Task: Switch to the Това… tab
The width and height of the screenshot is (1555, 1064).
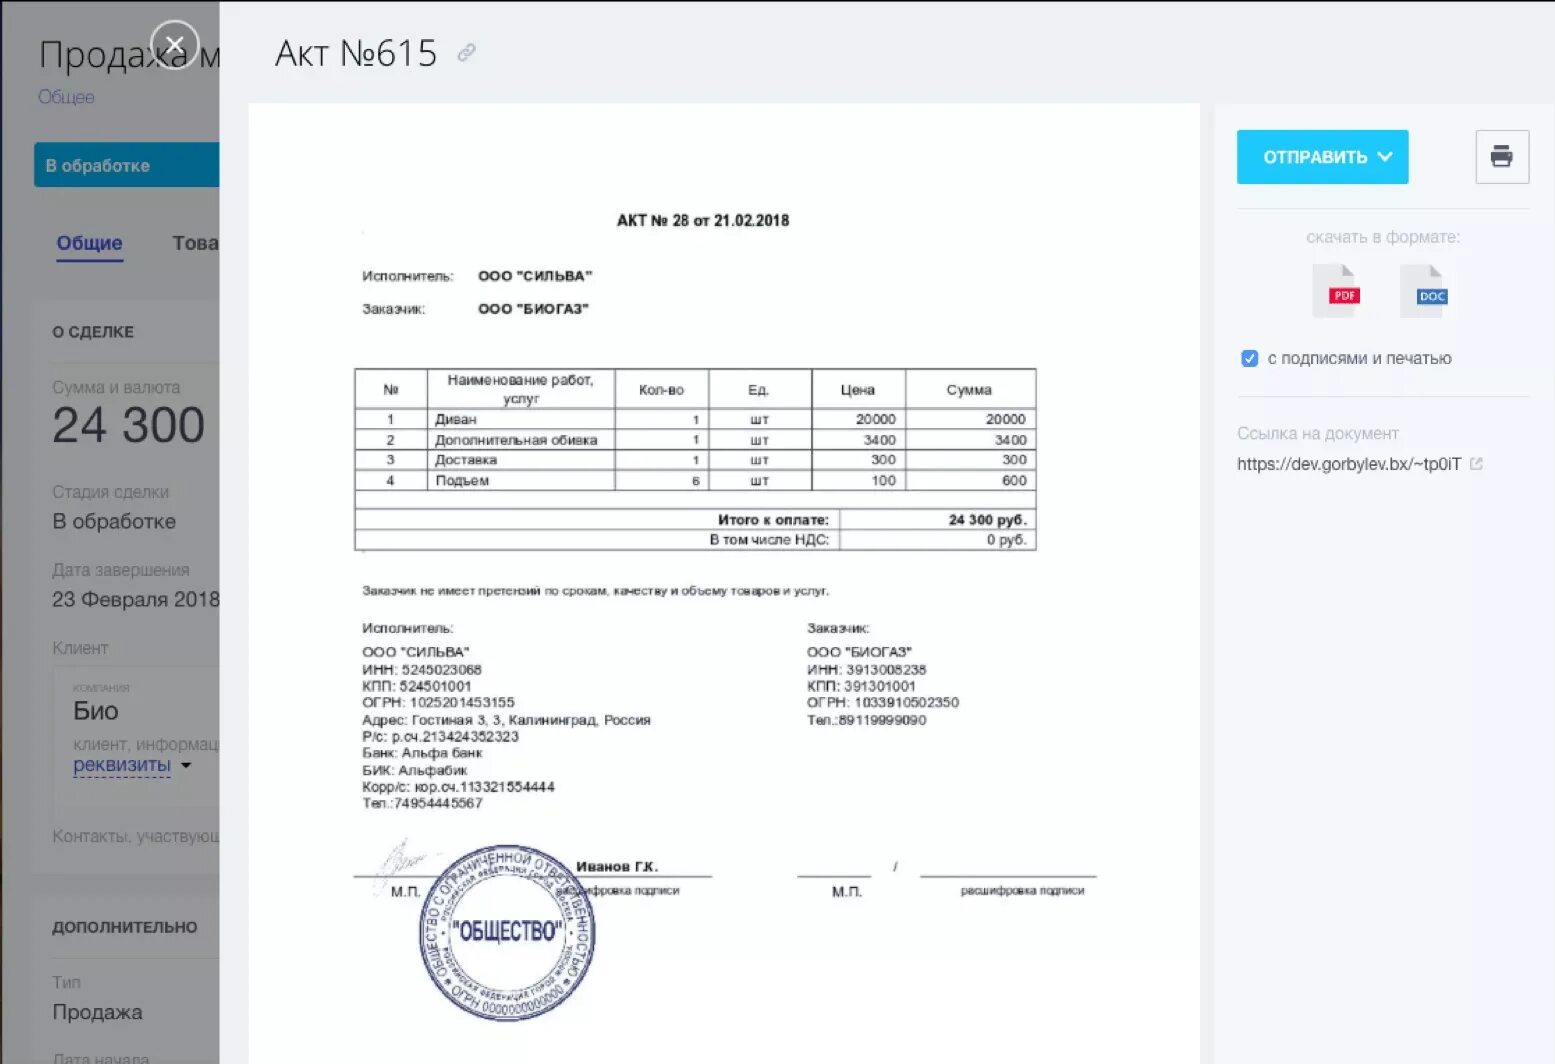Action: 195,243
